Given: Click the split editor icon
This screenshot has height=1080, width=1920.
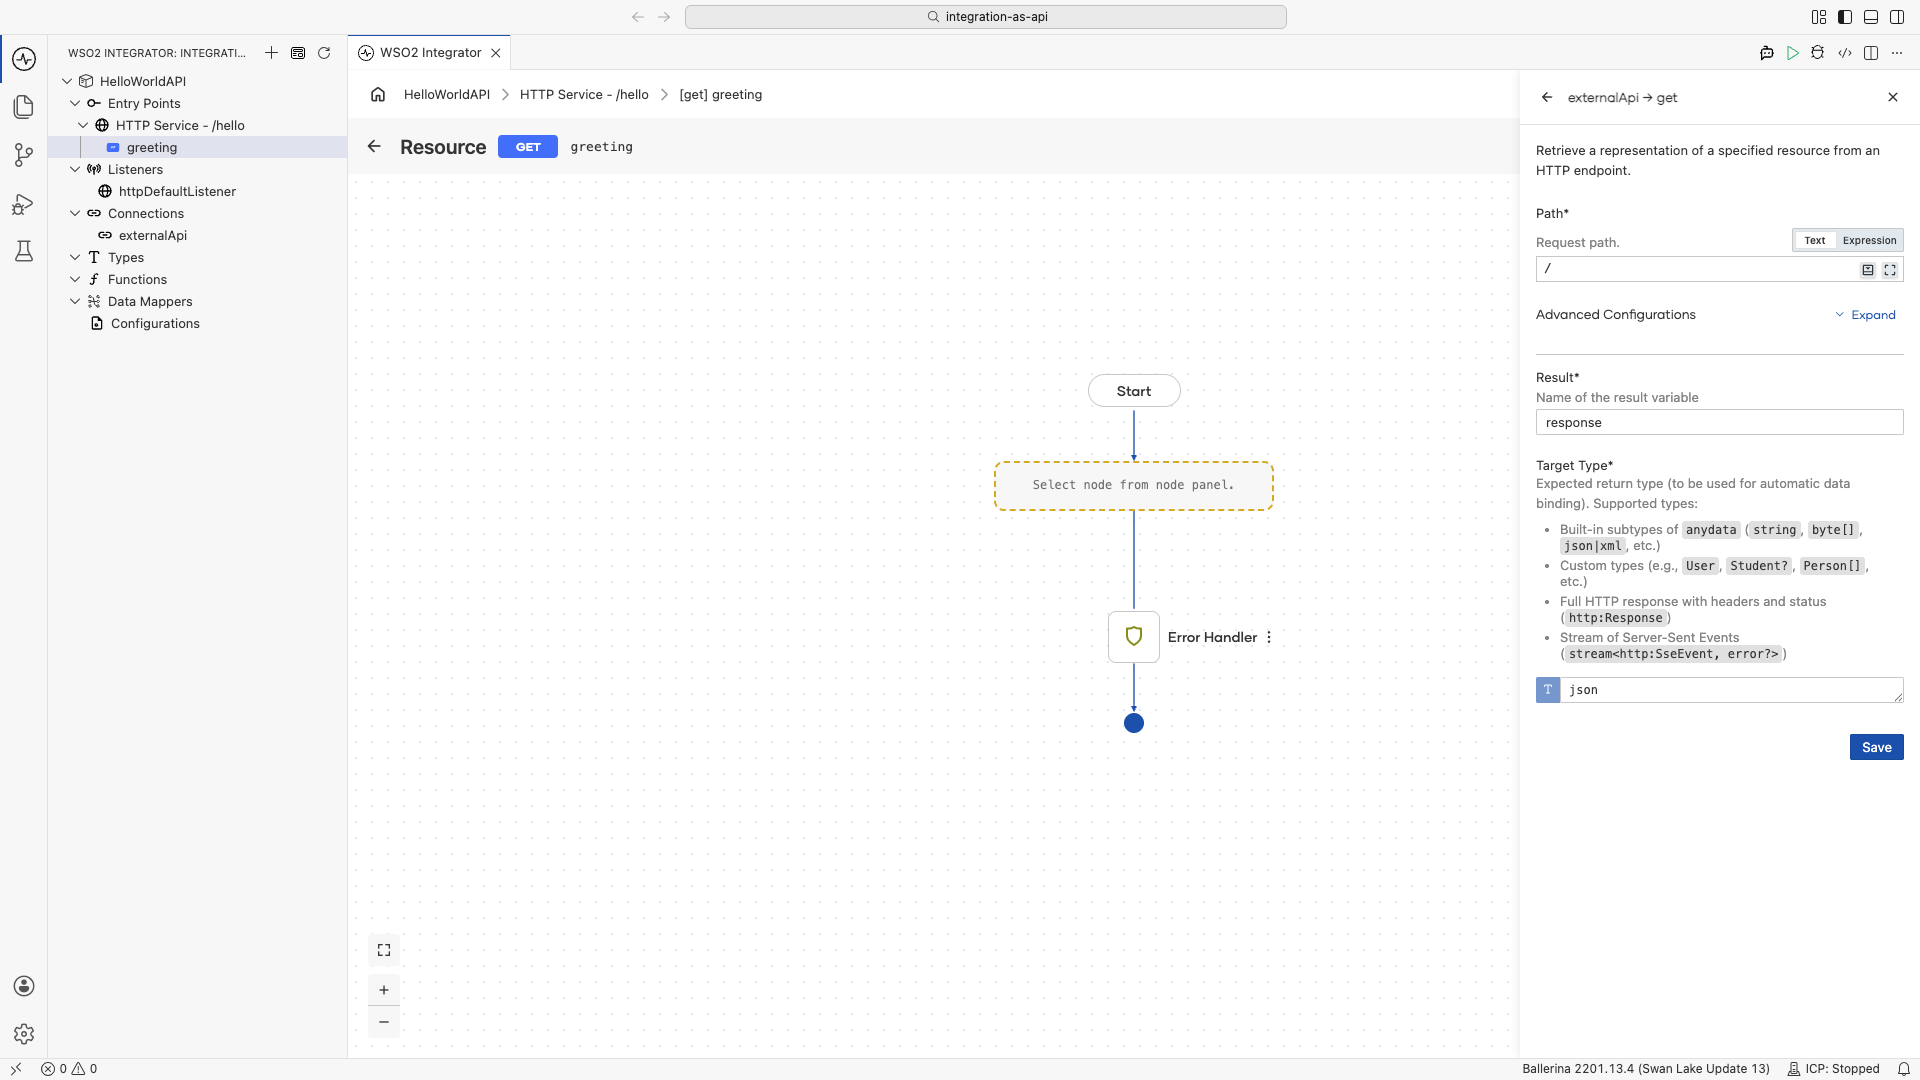Looking at the screenshot, I should point(1871,53).
